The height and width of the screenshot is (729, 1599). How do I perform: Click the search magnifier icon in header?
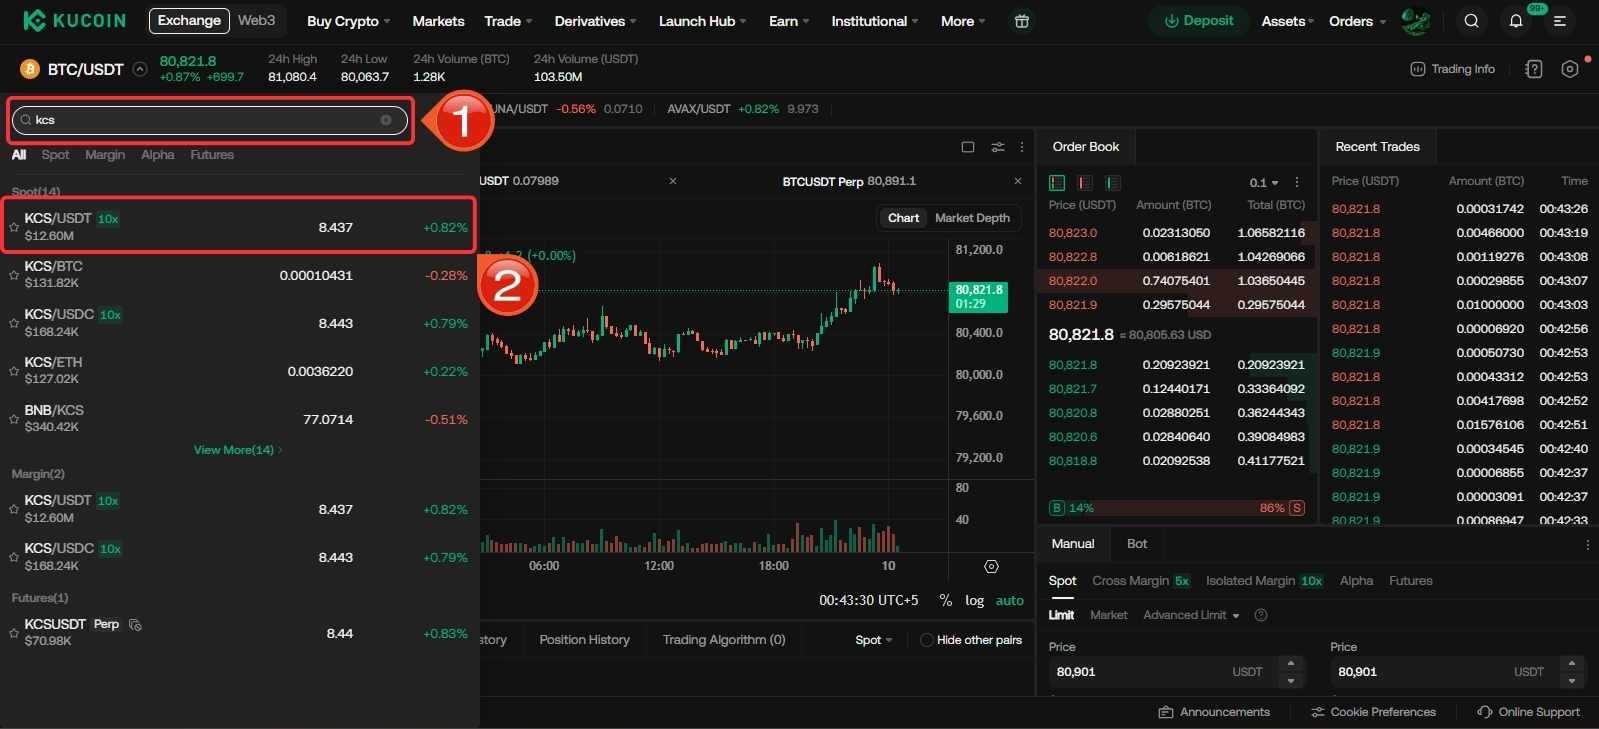click(x=1471, y=21)
